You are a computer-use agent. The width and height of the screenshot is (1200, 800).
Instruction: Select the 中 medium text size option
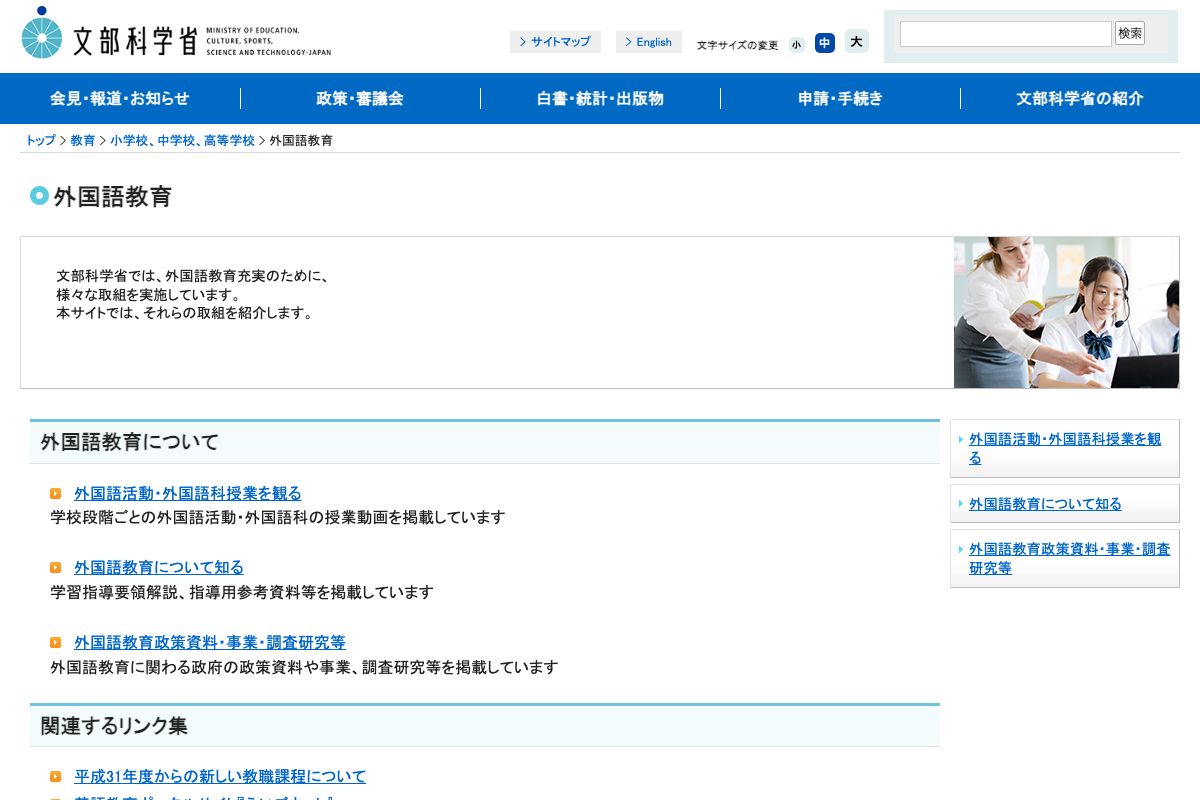825,43
